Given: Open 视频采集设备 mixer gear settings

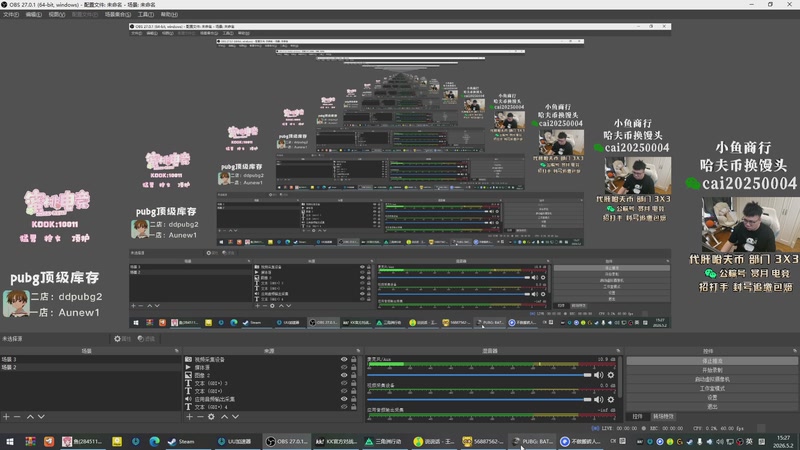Looking at the screenshot, I should pos(611,399).
